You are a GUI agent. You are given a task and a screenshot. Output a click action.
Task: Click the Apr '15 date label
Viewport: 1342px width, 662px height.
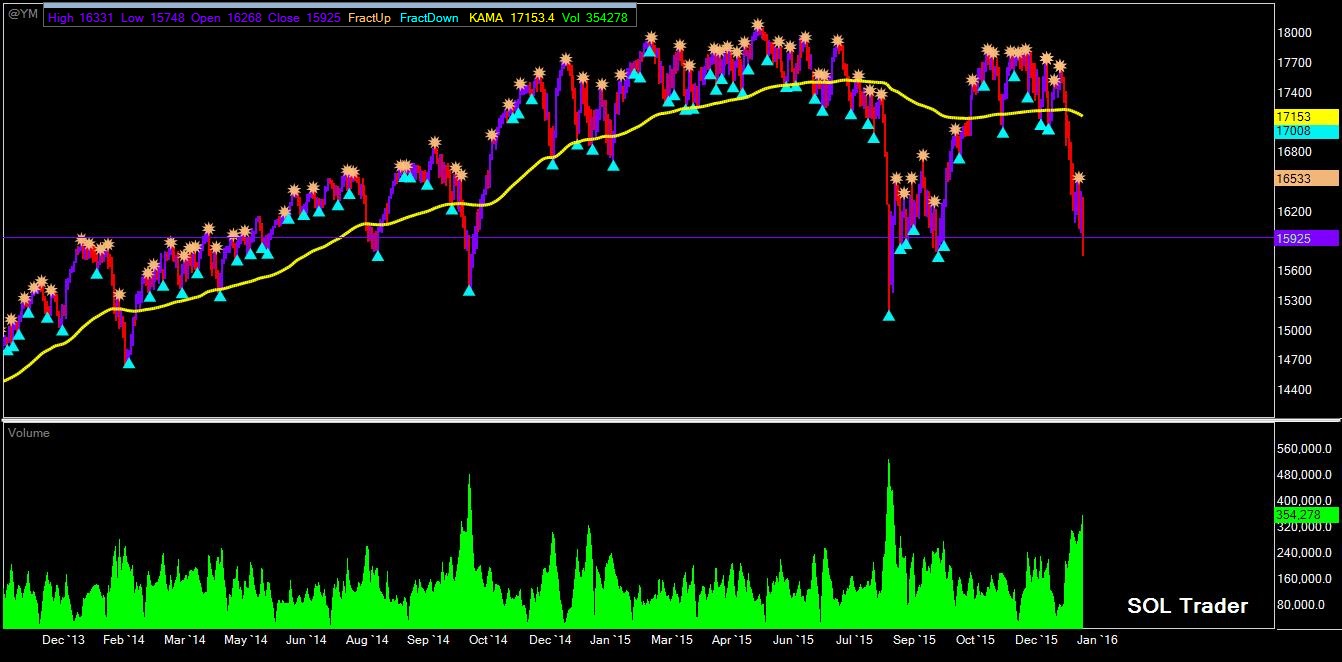[732, 640]
